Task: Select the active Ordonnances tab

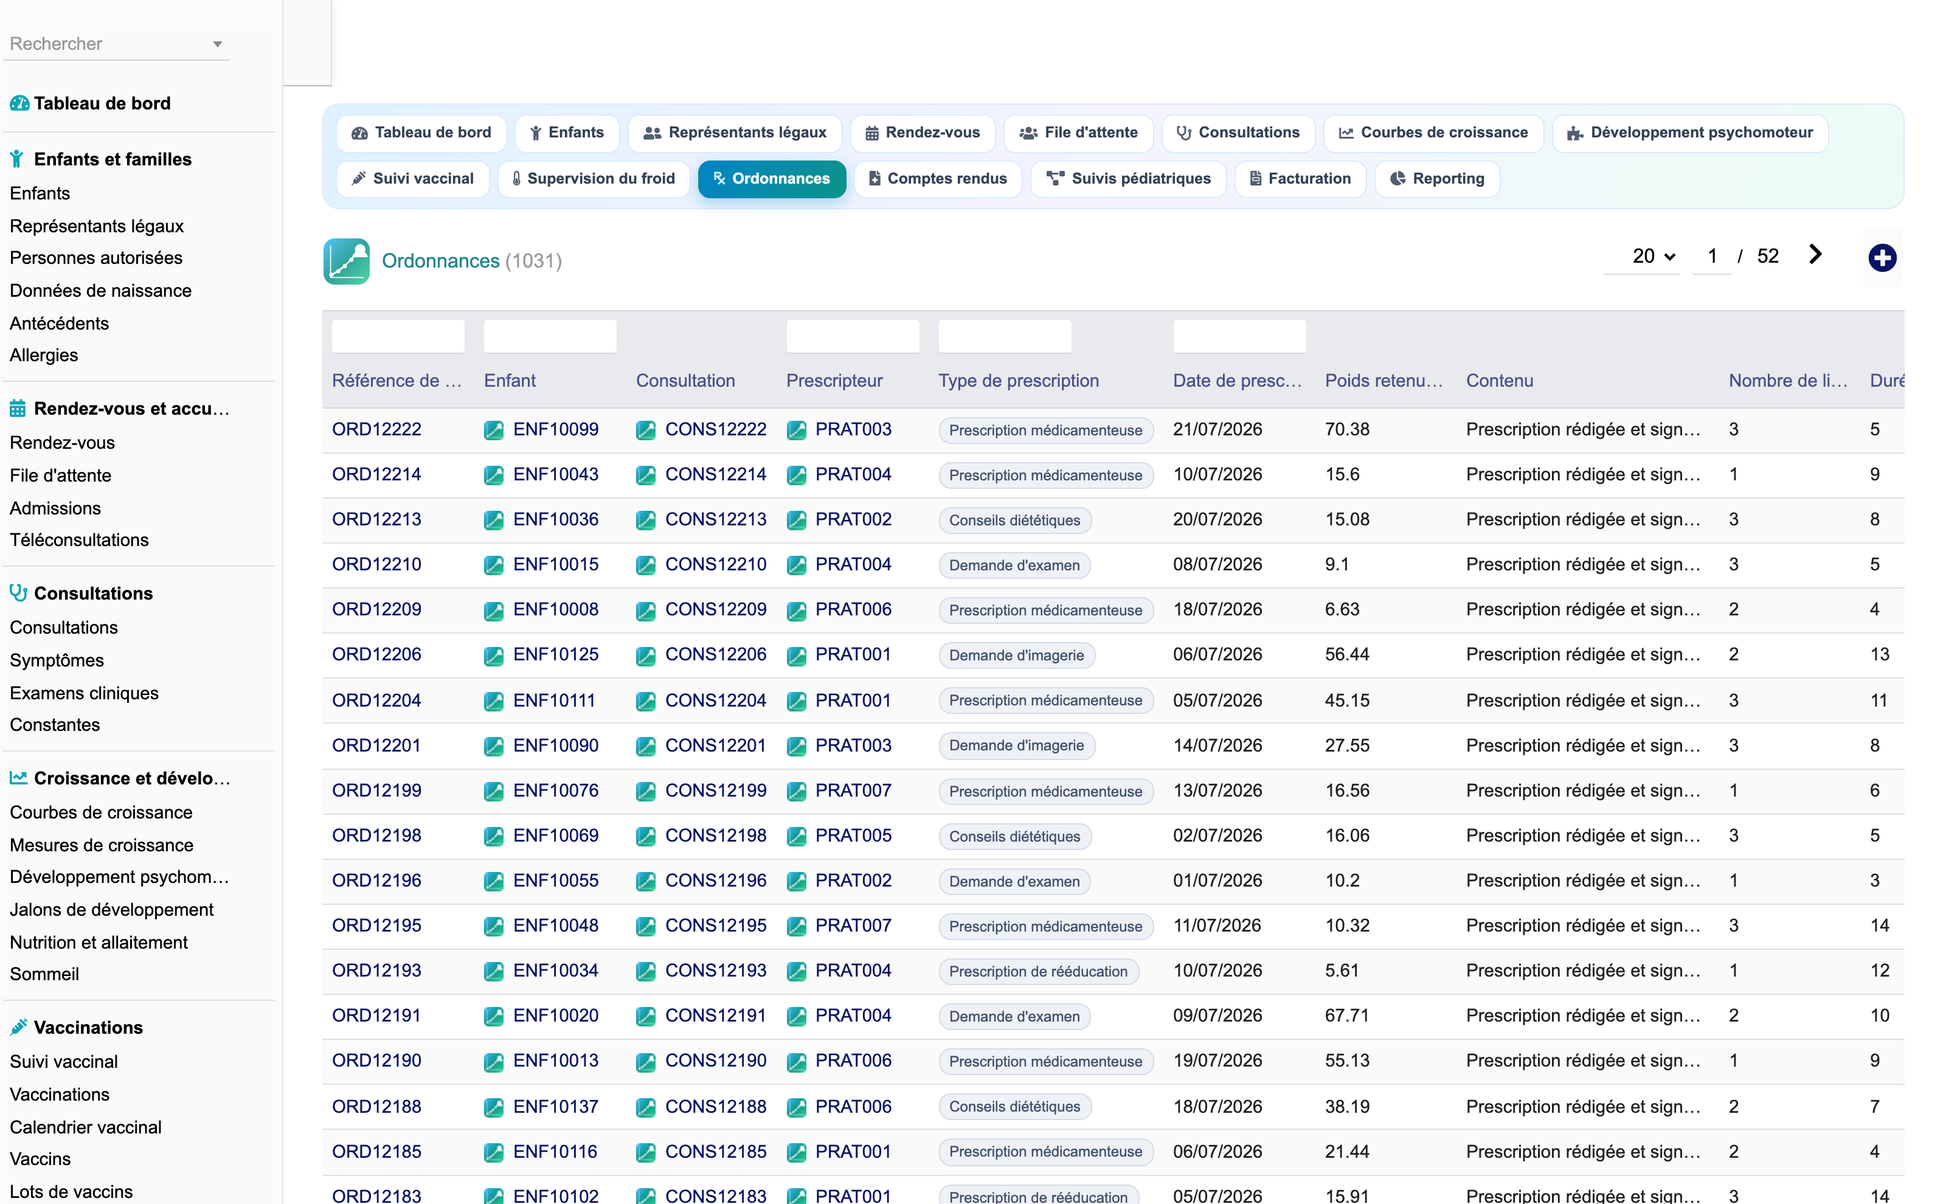Action: tap(772, 179)
